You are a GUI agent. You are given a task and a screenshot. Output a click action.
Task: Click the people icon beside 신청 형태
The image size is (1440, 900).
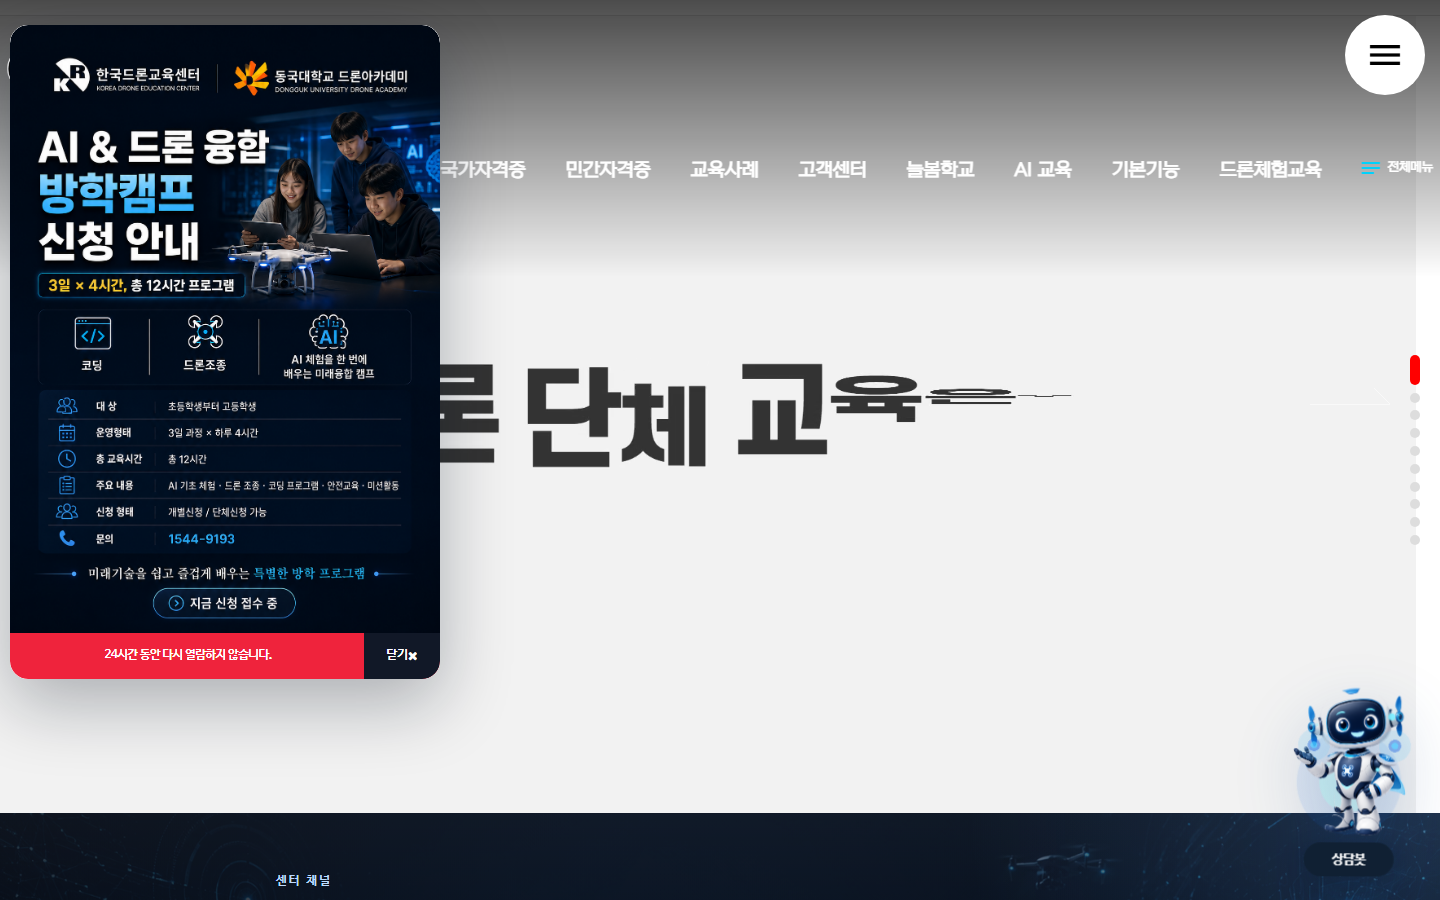click(x=67, y=511)
